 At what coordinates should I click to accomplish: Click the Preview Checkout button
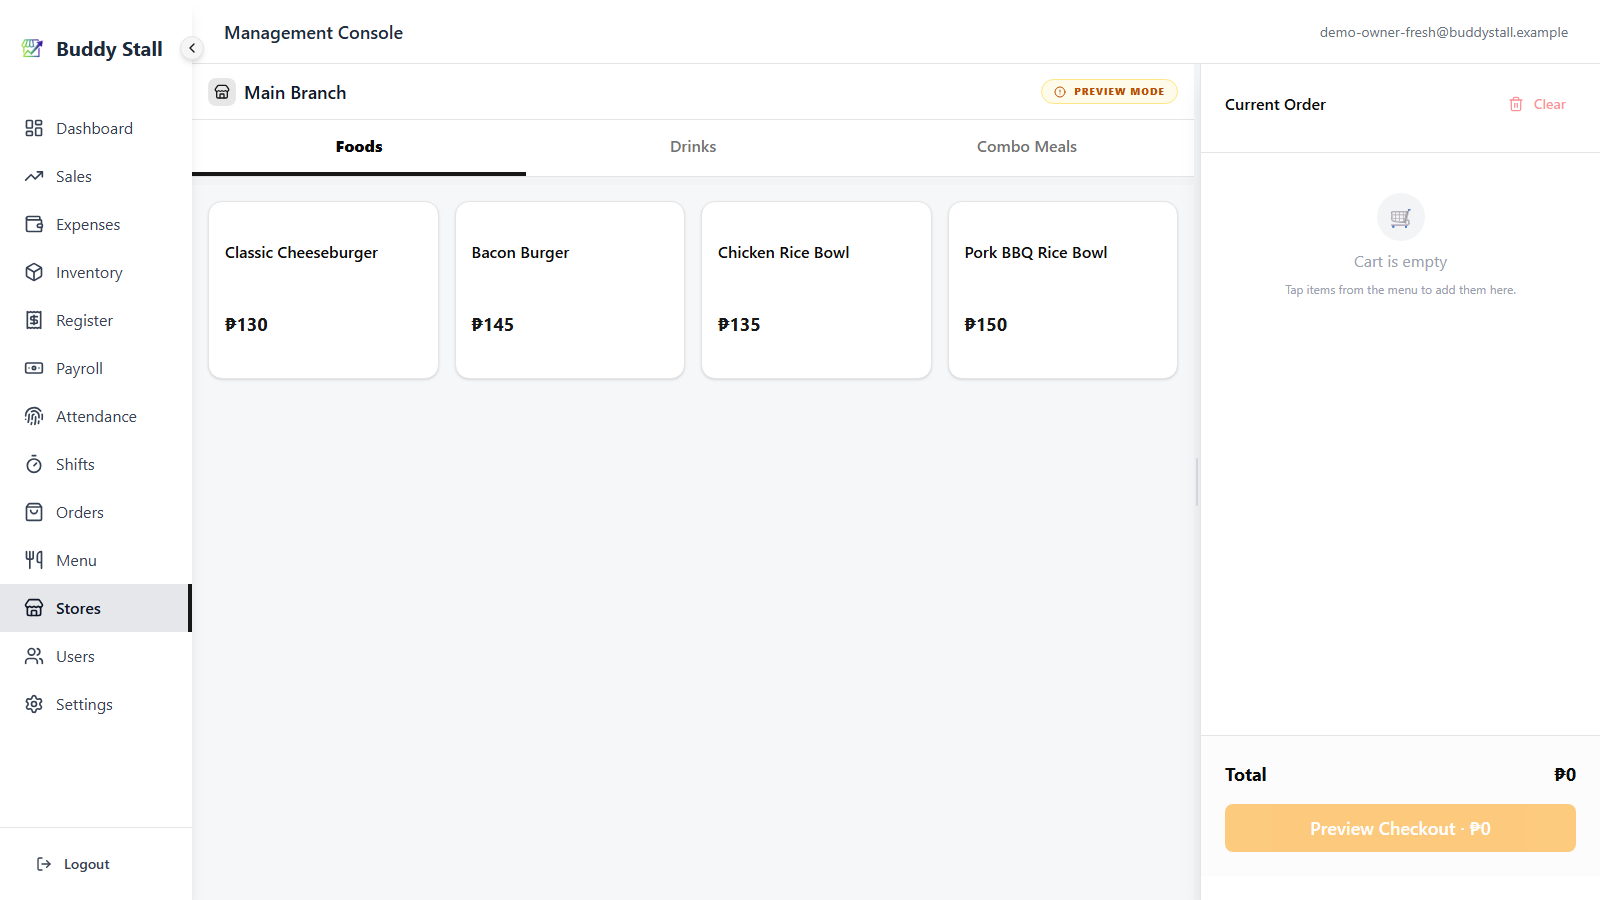click(x=1400, y=828)
